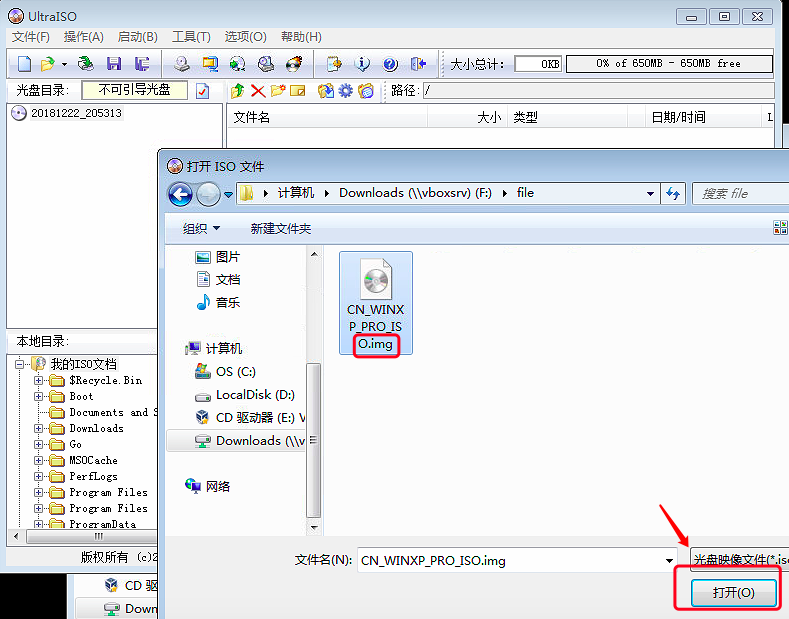Click the blue Info bubble icon

362,64
